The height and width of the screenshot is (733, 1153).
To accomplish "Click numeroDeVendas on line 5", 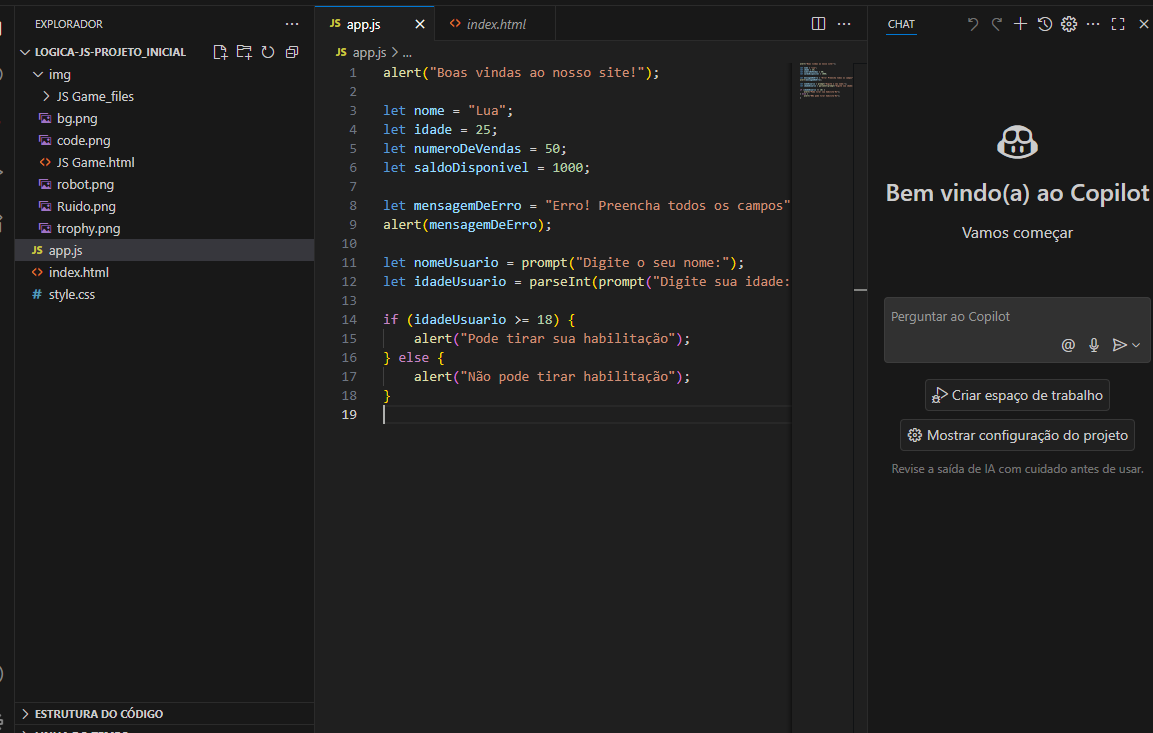I will click(467, 149).
